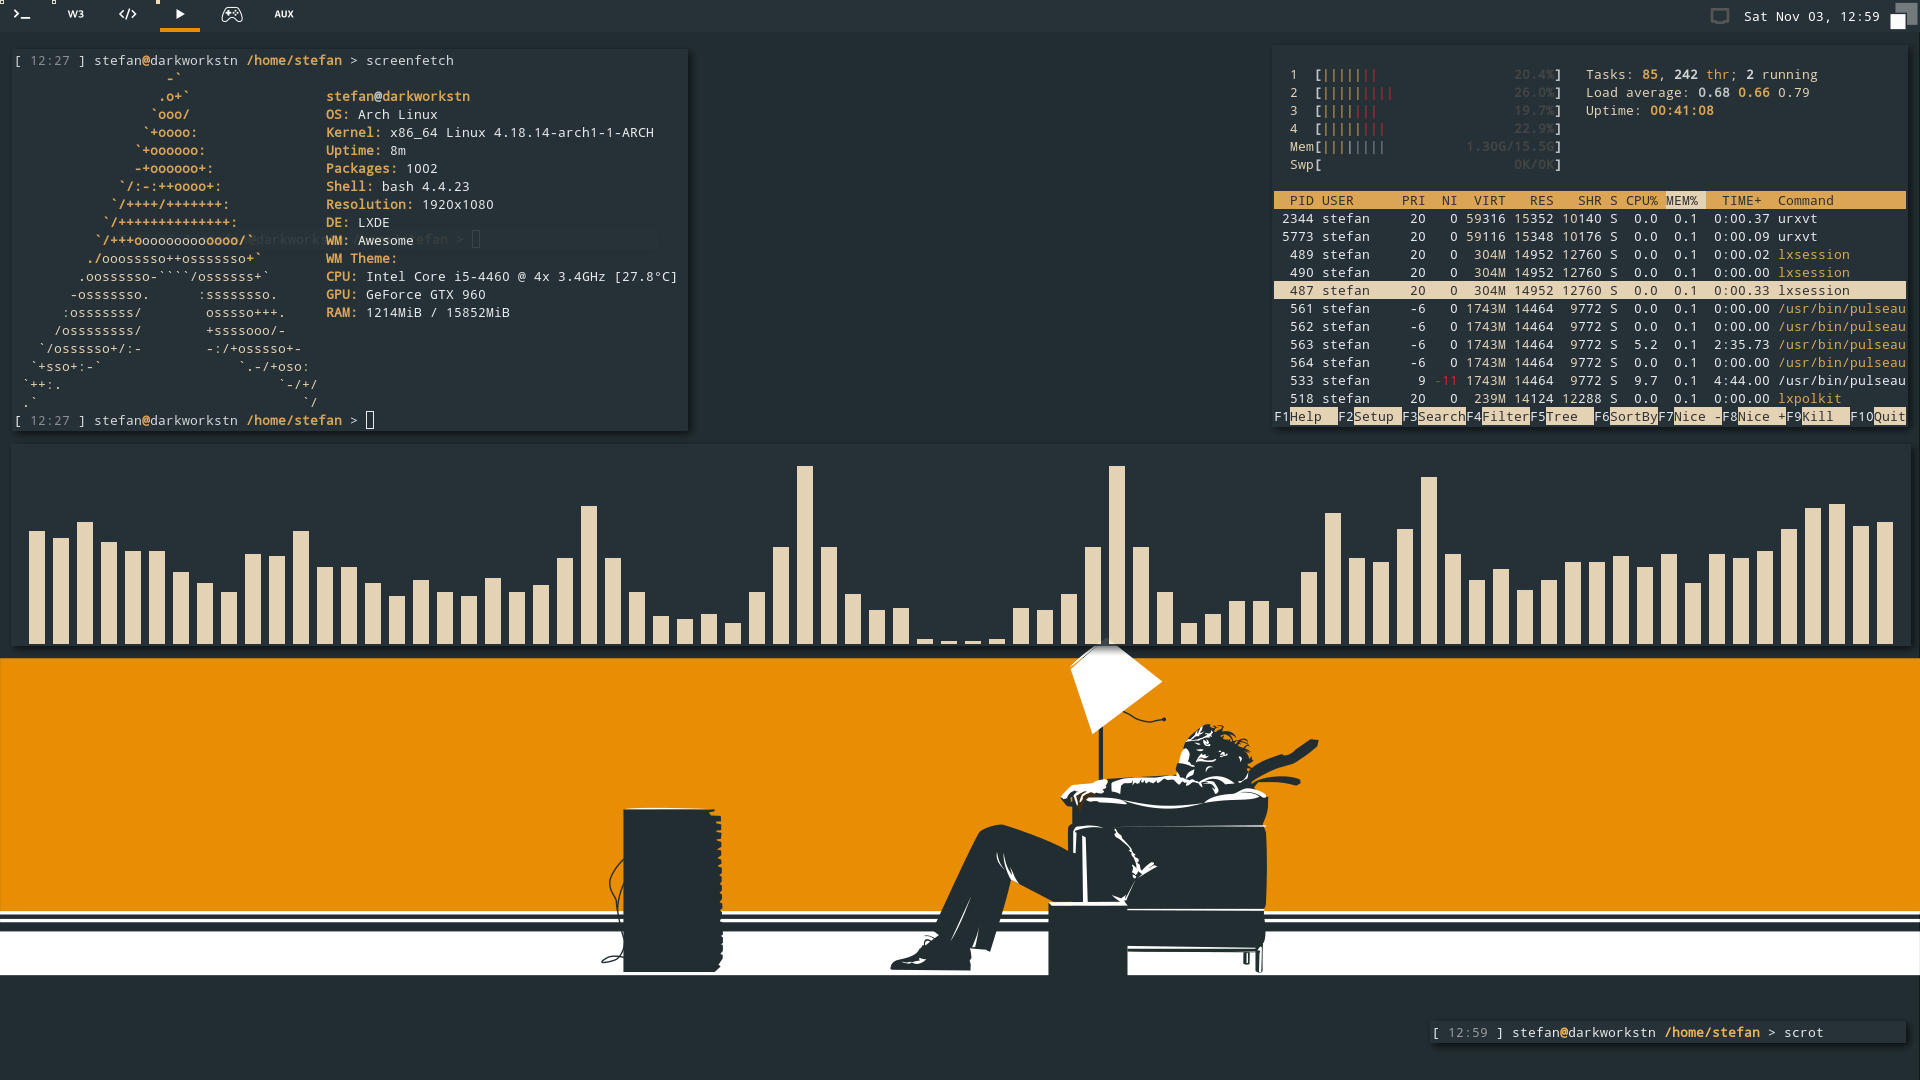Click the Load average line in htop
1920x1080 pixels.
(1697, 93)
